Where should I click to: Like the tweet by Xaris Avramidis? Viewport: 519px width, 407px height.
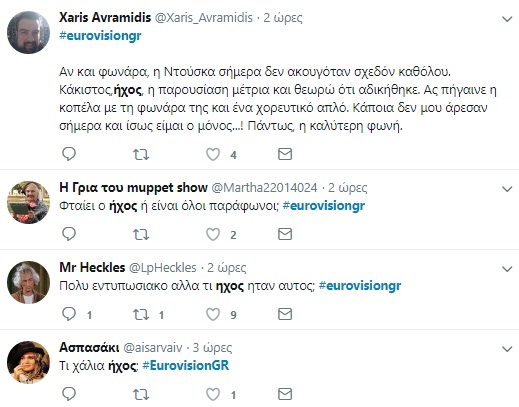(x=213, y=154)
